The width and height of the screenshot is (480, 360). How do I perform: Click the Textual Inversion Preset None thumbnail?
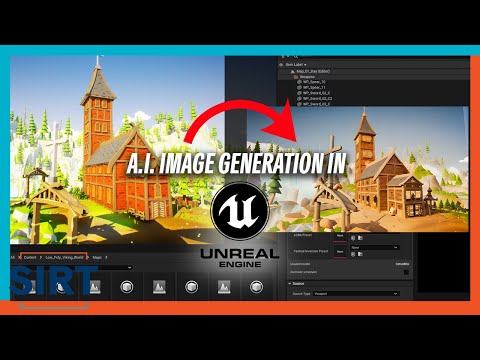[x=340, y=251]
